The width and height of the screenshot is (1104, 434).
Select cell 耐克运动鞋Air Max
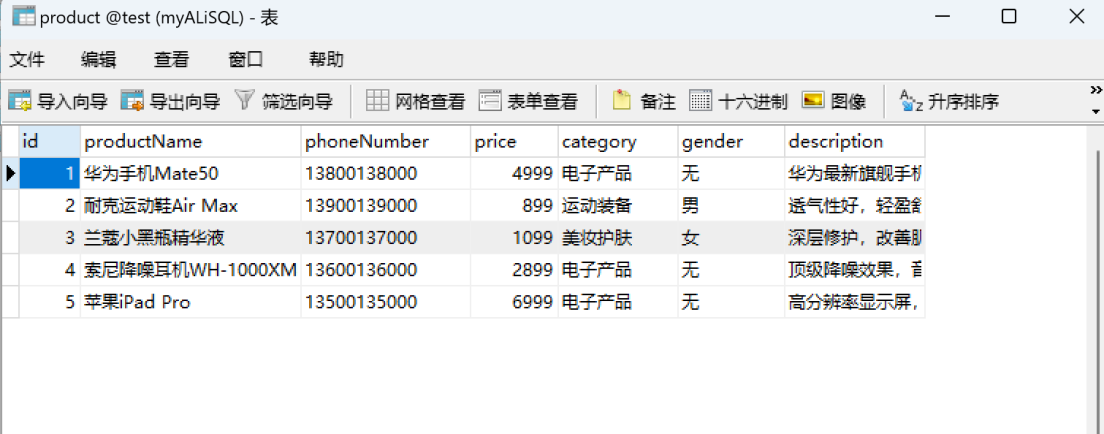pyautogui.click(x=191, y=206)
